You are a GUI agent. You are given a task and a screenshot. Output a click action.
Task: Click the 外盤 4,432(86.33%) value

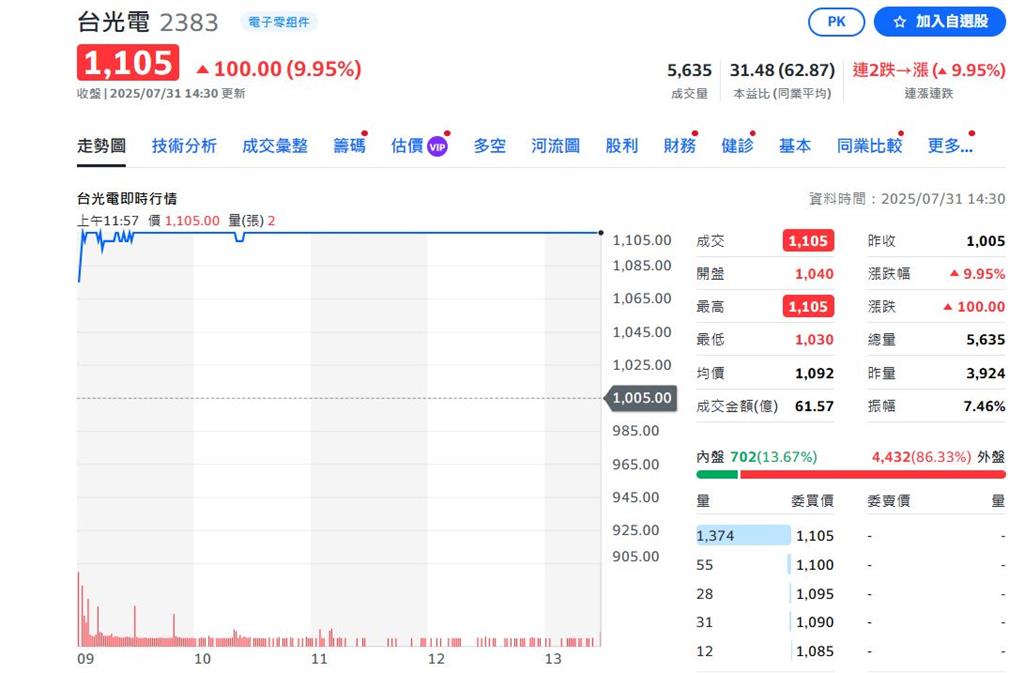coord(921,457)
